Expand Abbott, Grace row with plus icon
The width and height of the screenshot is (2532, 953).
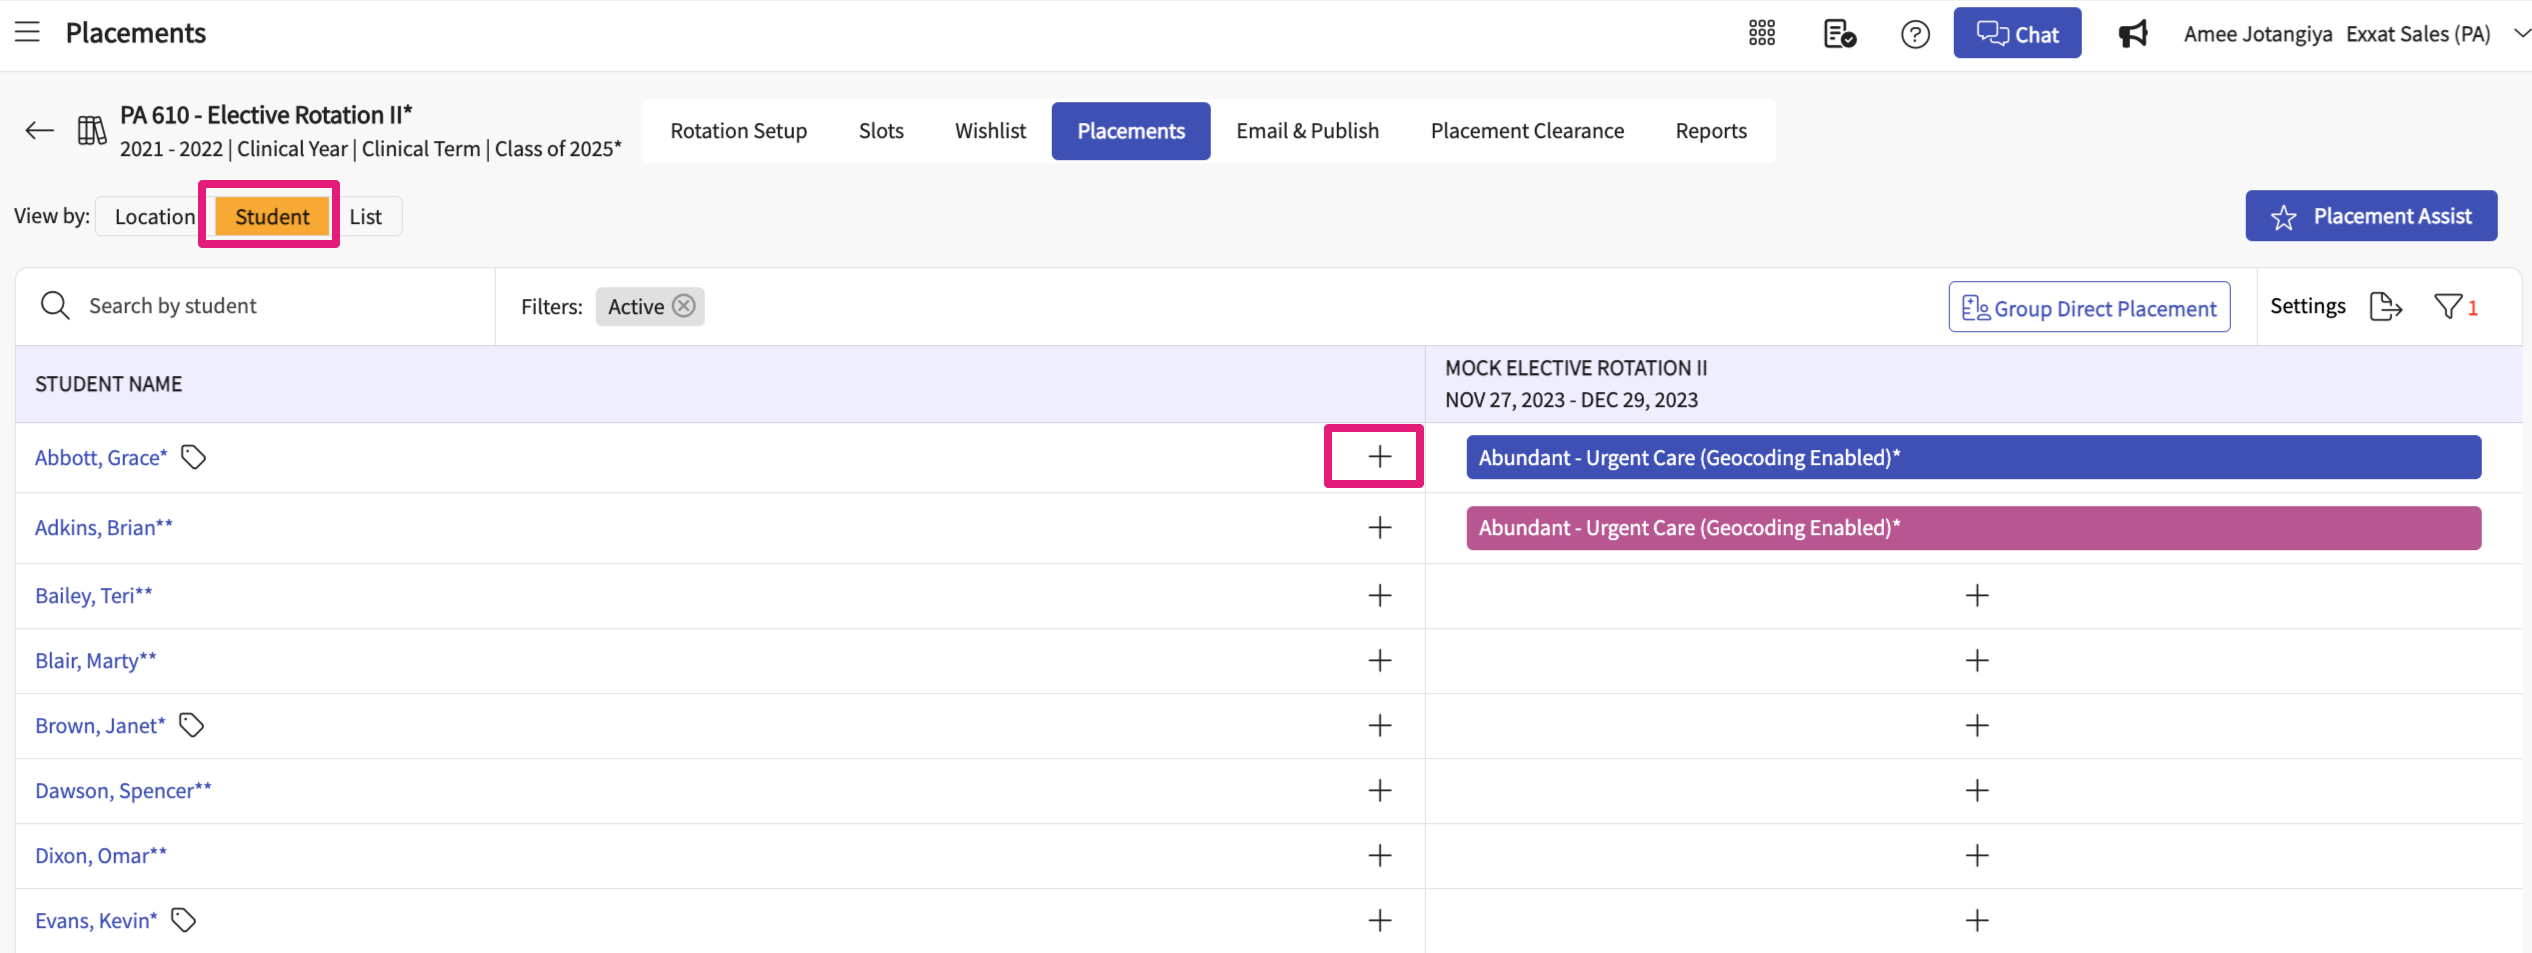pyautogui.click(x=1379, y=457)
